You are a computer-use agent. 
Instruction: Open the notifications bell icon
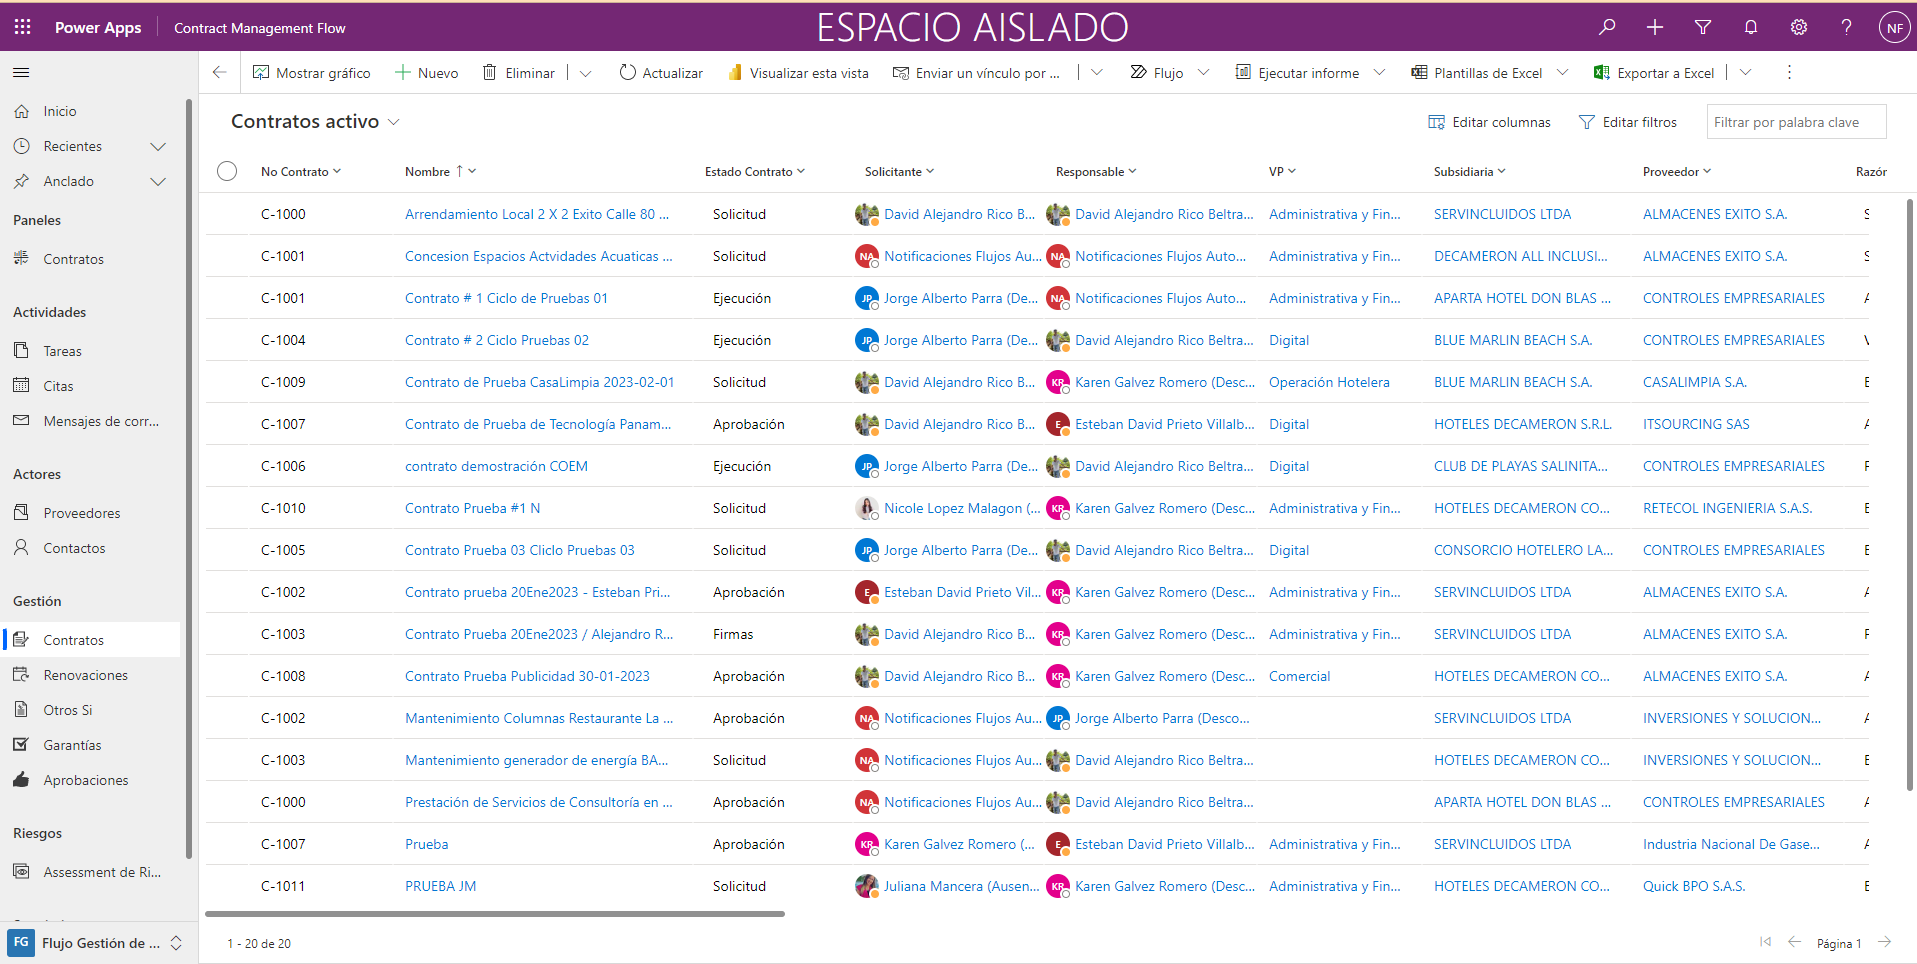point(1751,28)
